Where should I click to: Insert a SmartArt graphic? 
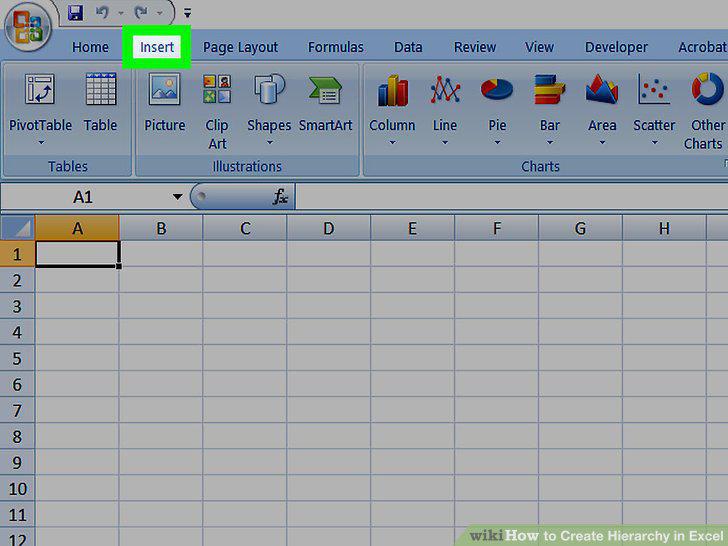tap(325, 102)
